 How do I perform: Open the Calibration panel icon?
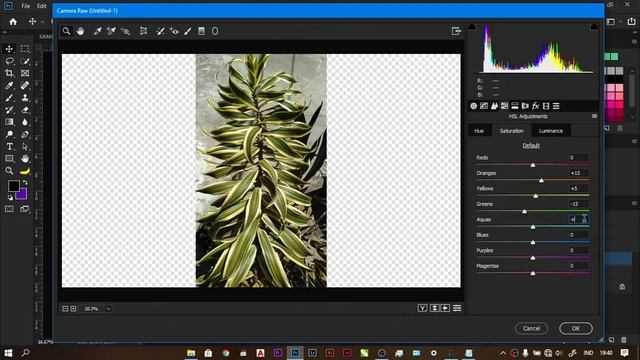[546, 106]
